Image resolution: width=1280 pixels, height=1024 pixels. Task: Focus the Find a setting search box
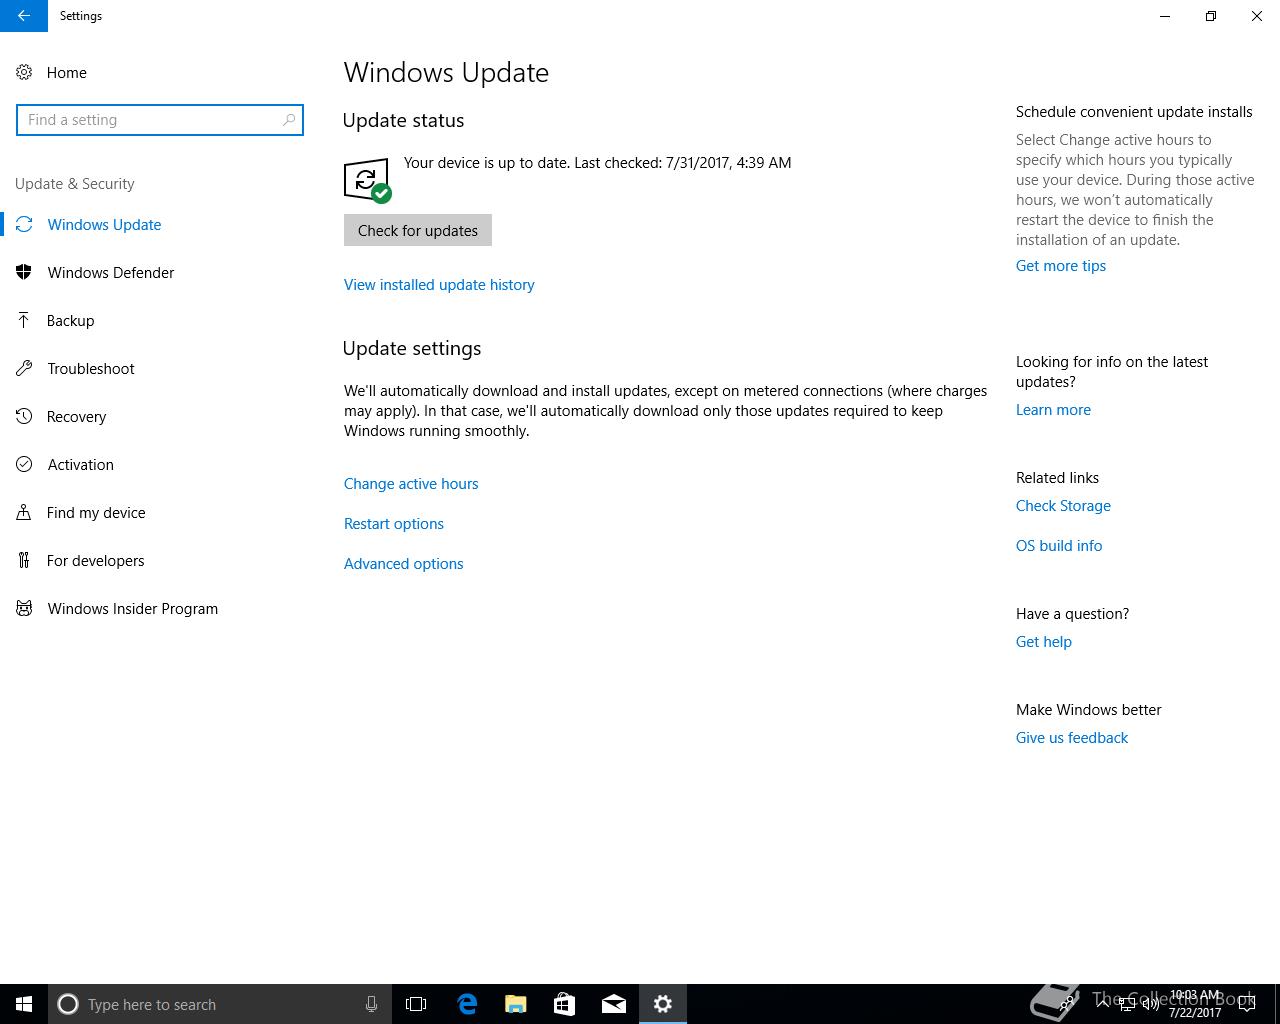[160, 120]
